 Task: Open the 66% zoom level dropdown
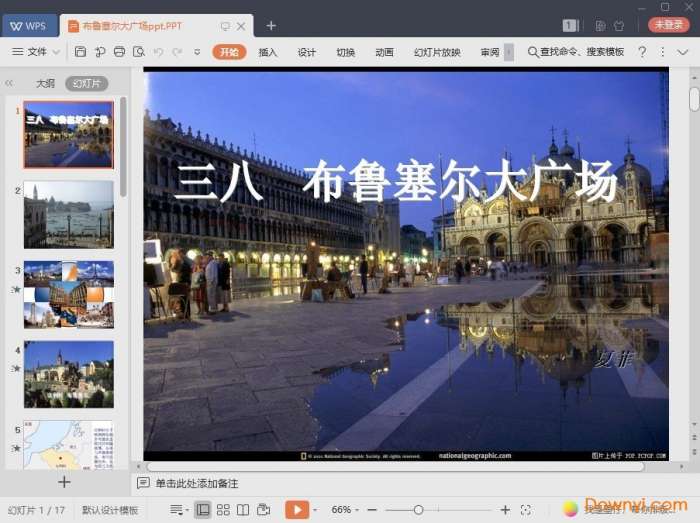347,510
